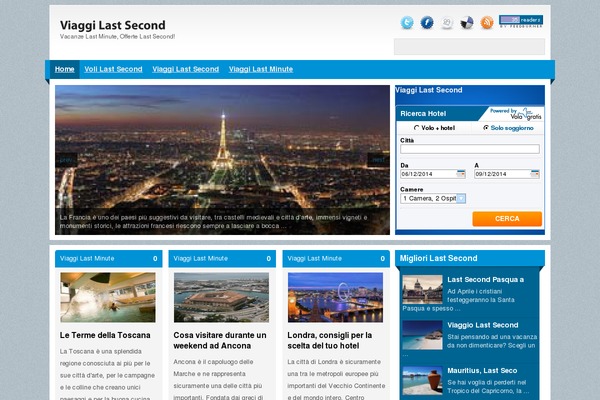Open the Londra hotel article title
600x400 pixels.
pyautogui.click(x=329, y=340)
